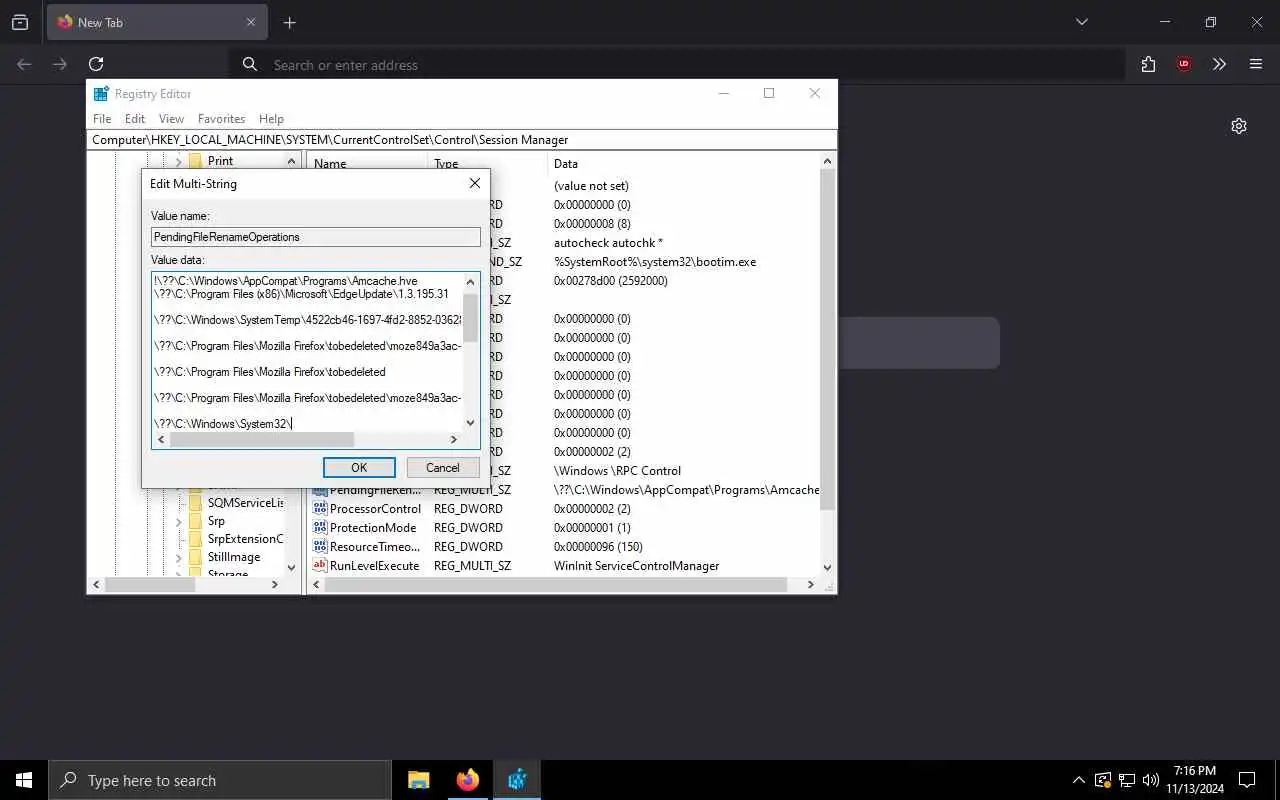This screenshot has height=800, width=1280.
Task: Expand the Srp registry key
Action: point(178,521)
